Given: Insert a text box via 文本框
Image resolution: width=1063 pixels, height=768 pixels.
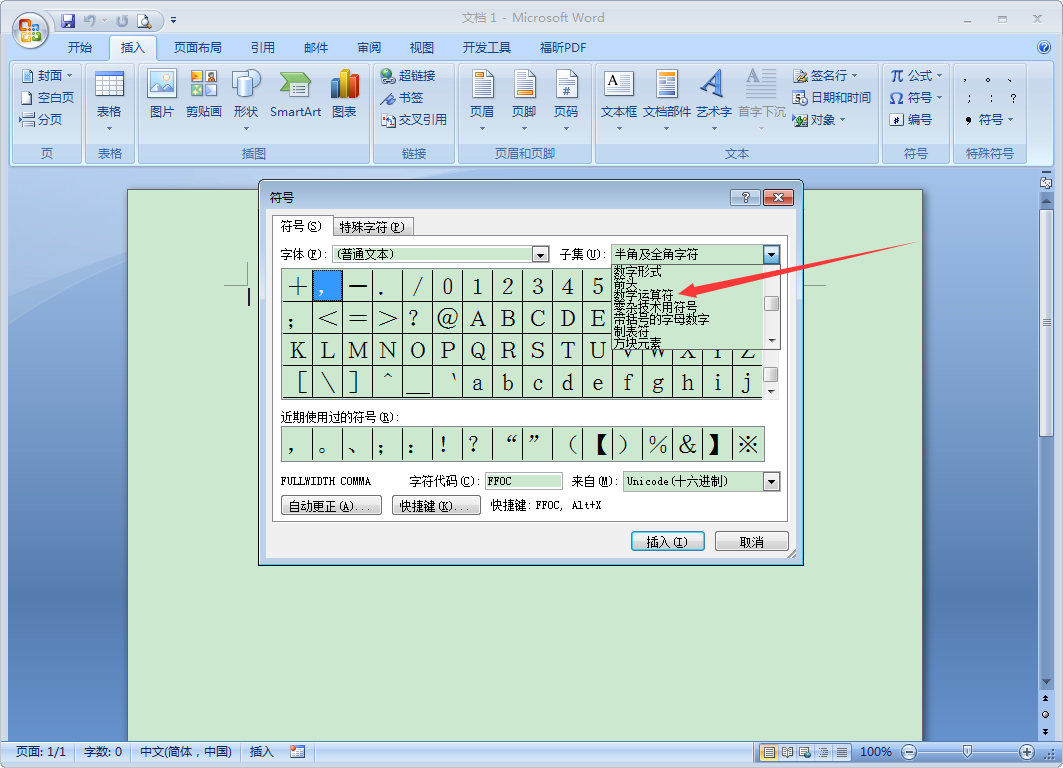Looking at the screenshot, I should 617,95.
